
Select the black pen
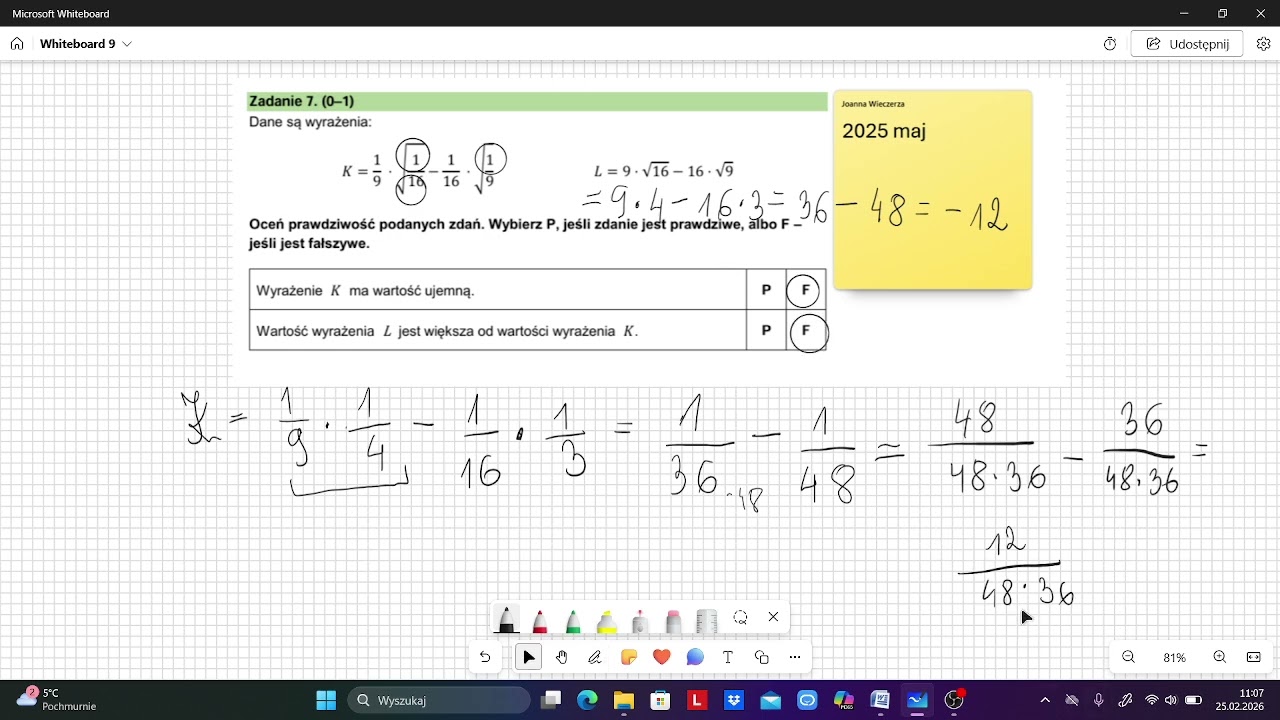click(x=507, y=620)
